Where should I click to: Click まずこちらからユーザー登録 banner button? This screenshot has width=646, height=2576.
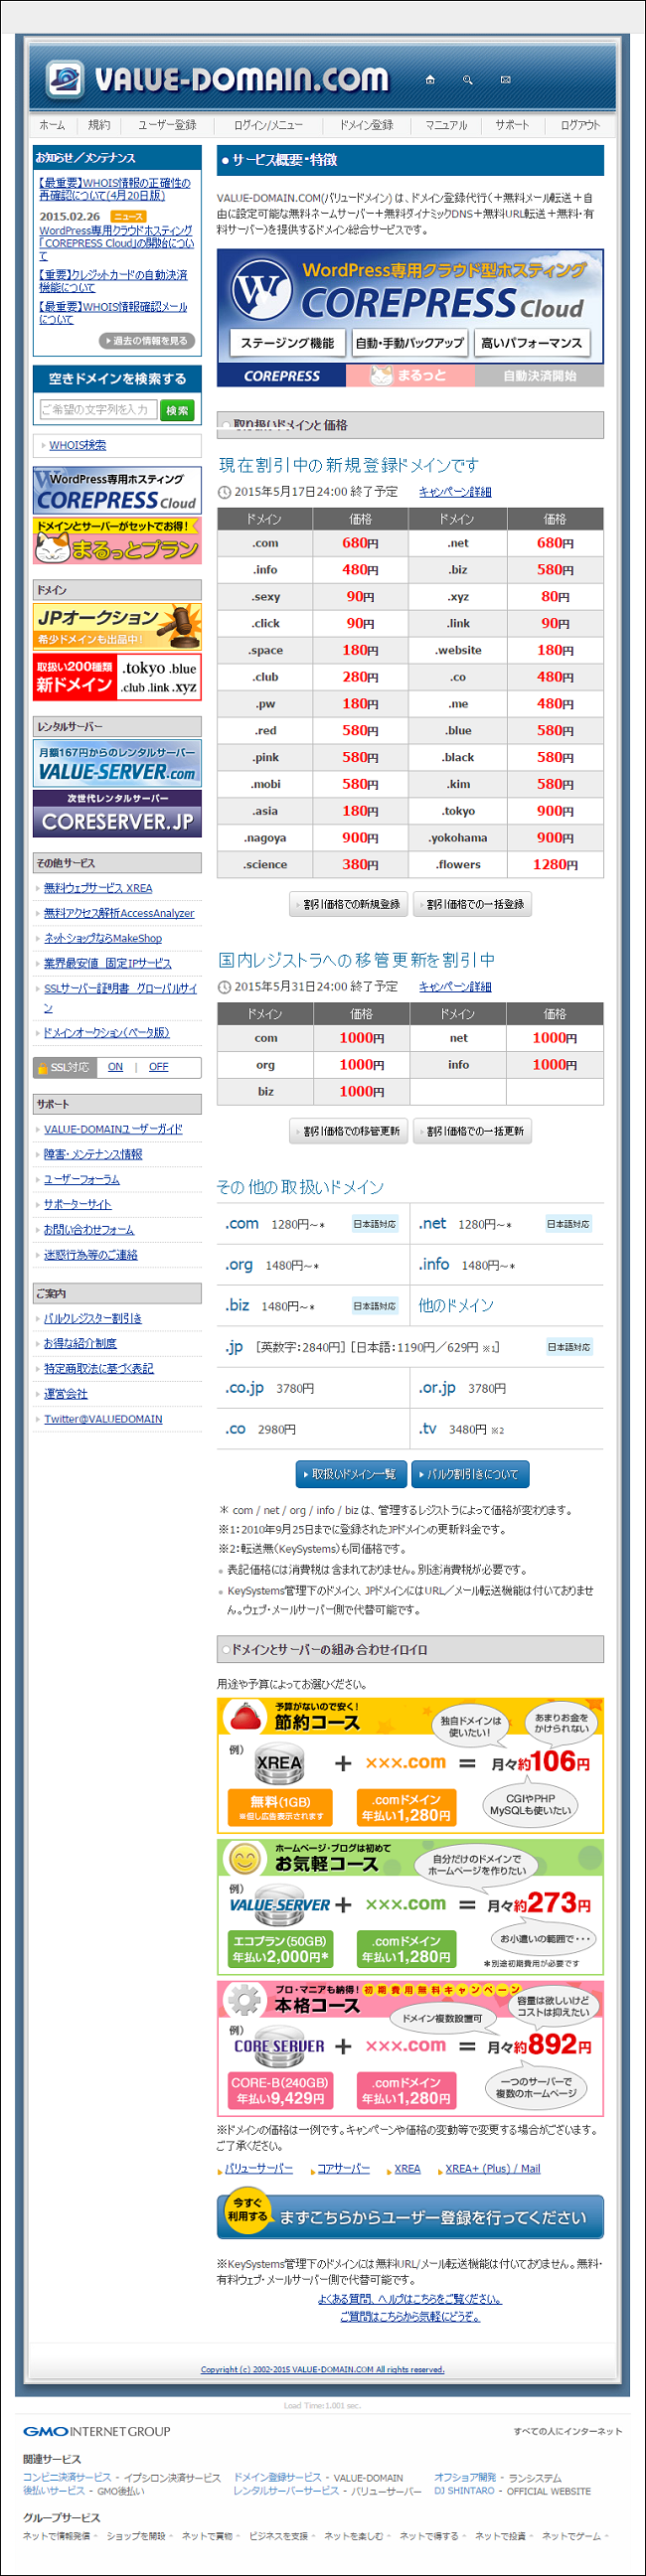pos(410,2217)
